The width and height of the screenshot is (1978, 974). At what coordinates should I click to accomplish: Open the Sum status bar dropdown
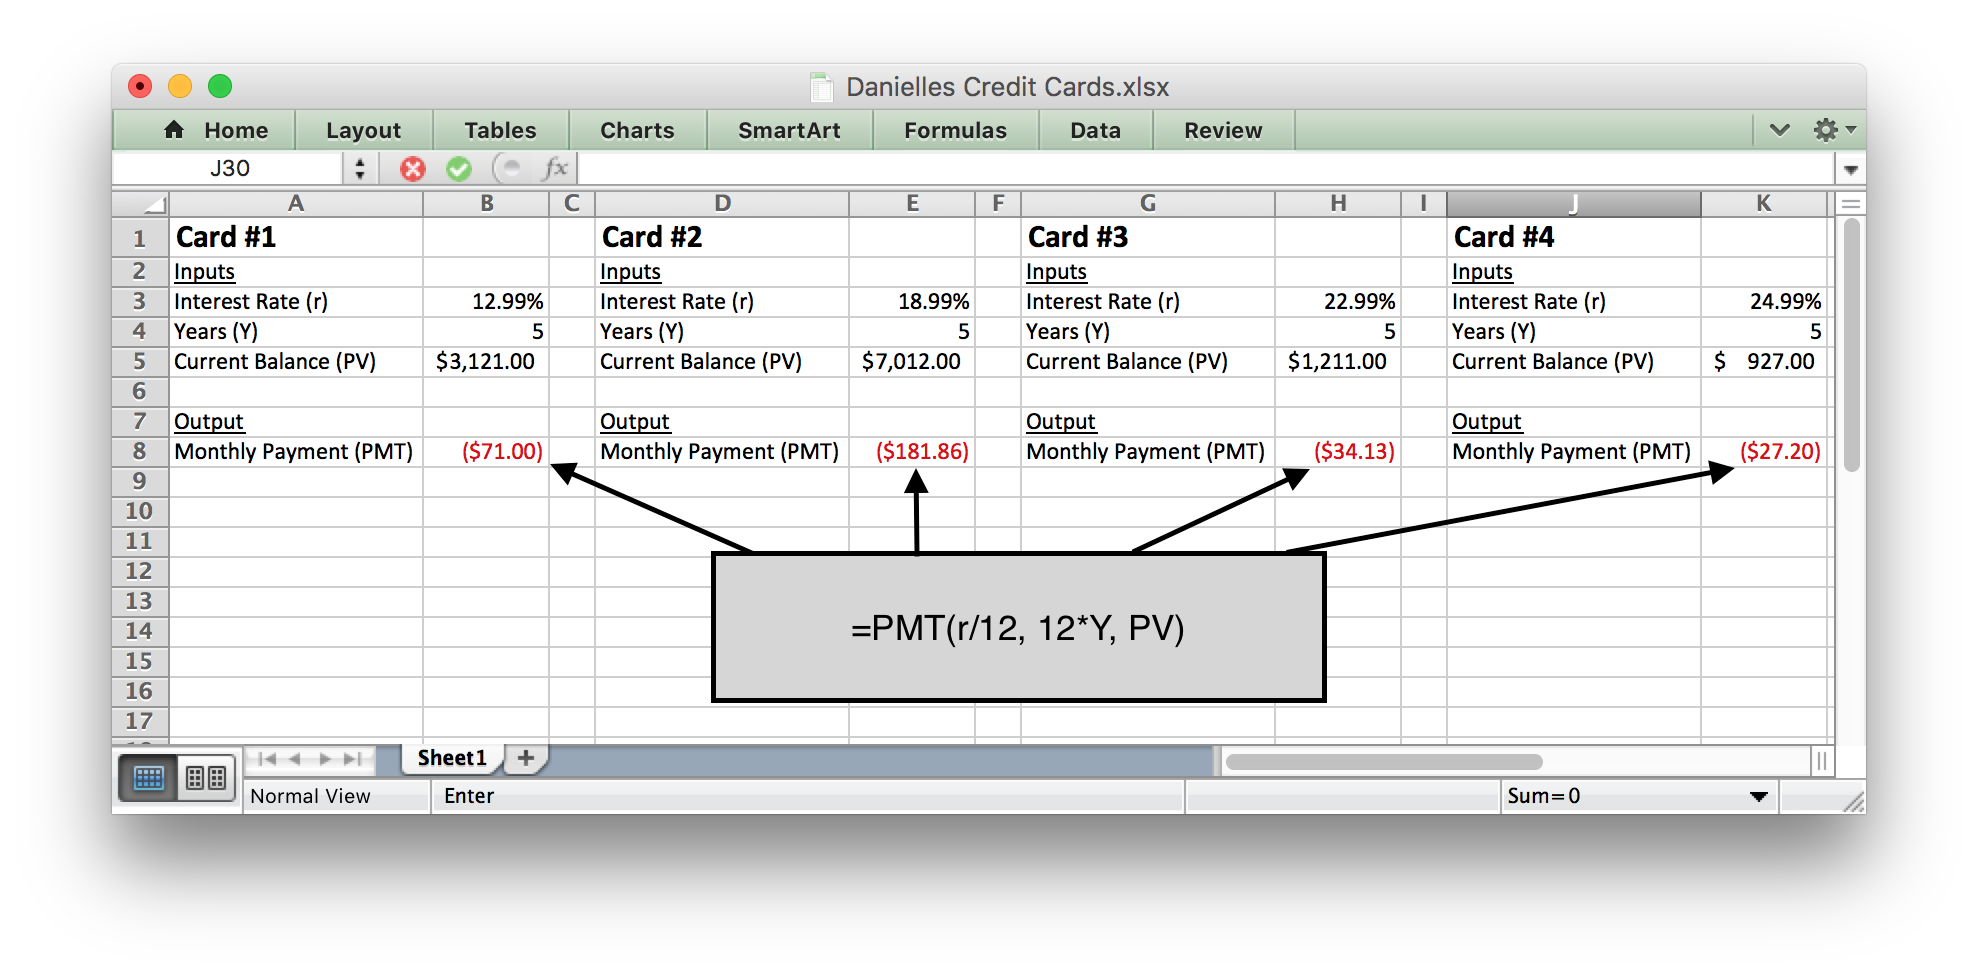(1756, 796)
